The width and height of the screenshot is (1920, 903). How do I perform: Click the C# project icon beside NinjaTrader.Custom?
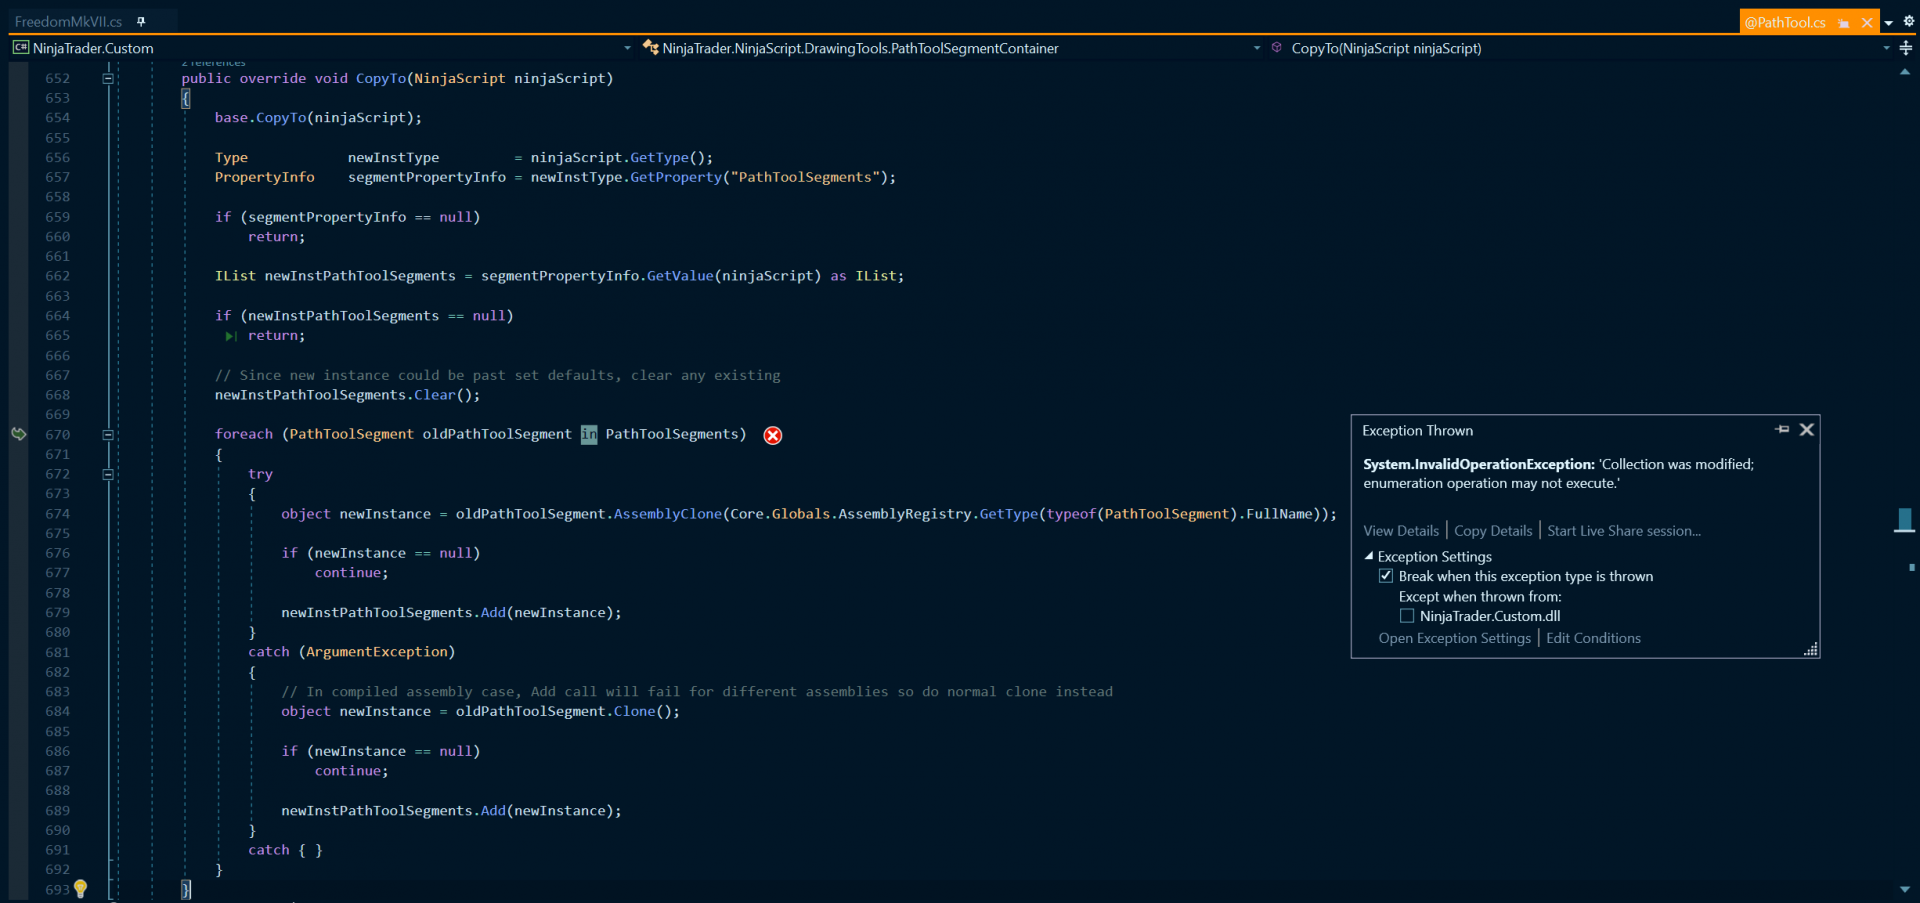point(20,48)
